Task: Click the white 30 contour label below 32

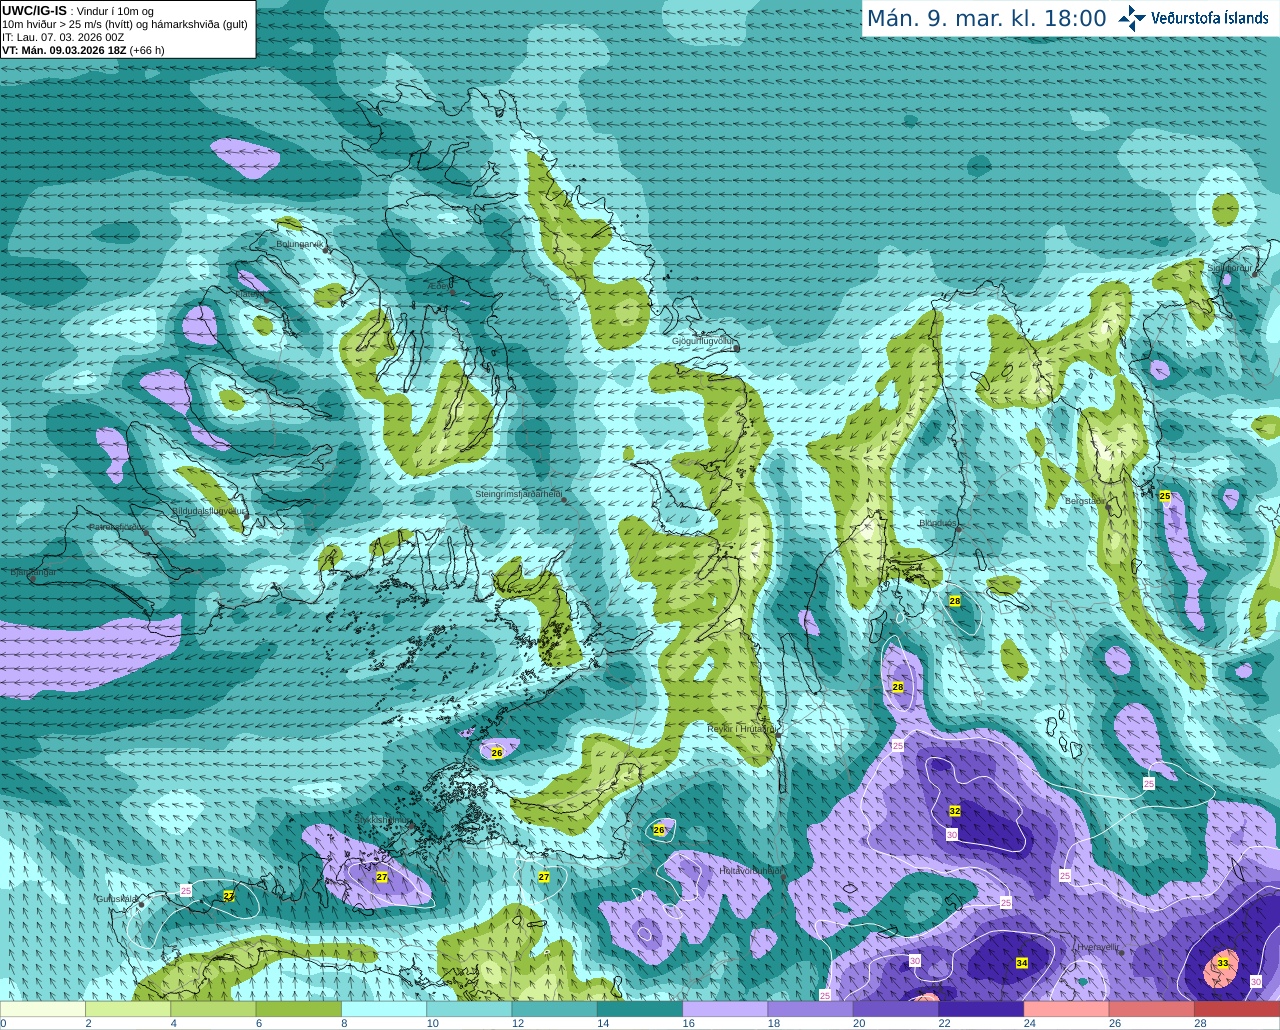Action: (x=952, y=834)
